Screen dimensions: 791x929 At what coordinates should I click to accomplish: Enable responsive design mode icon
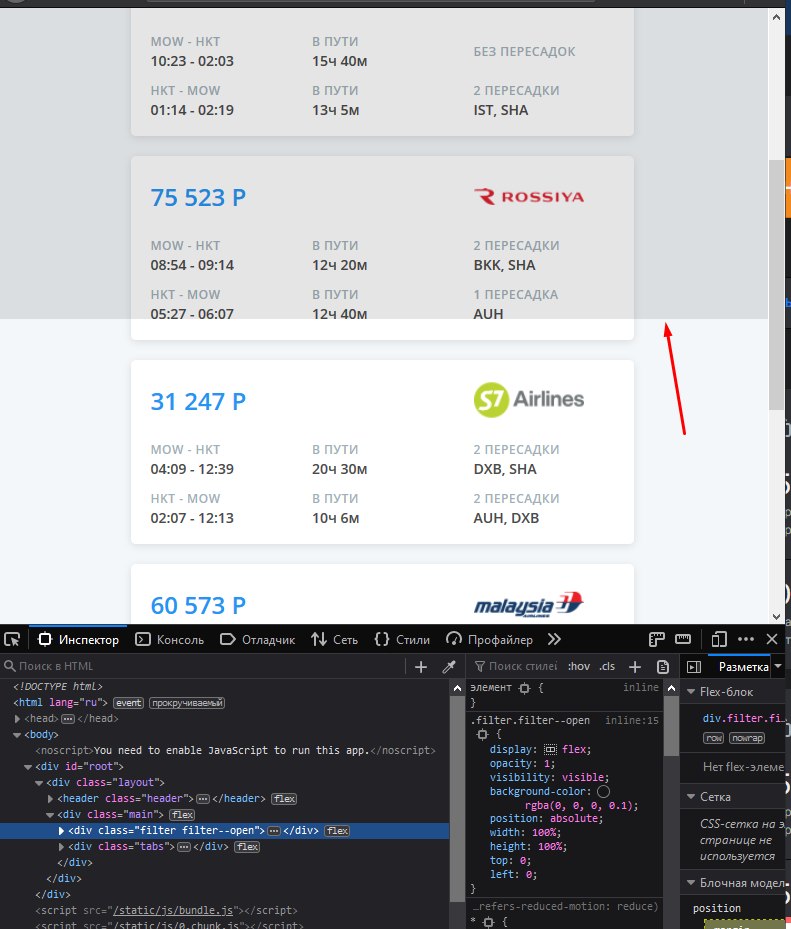point(719,639)
